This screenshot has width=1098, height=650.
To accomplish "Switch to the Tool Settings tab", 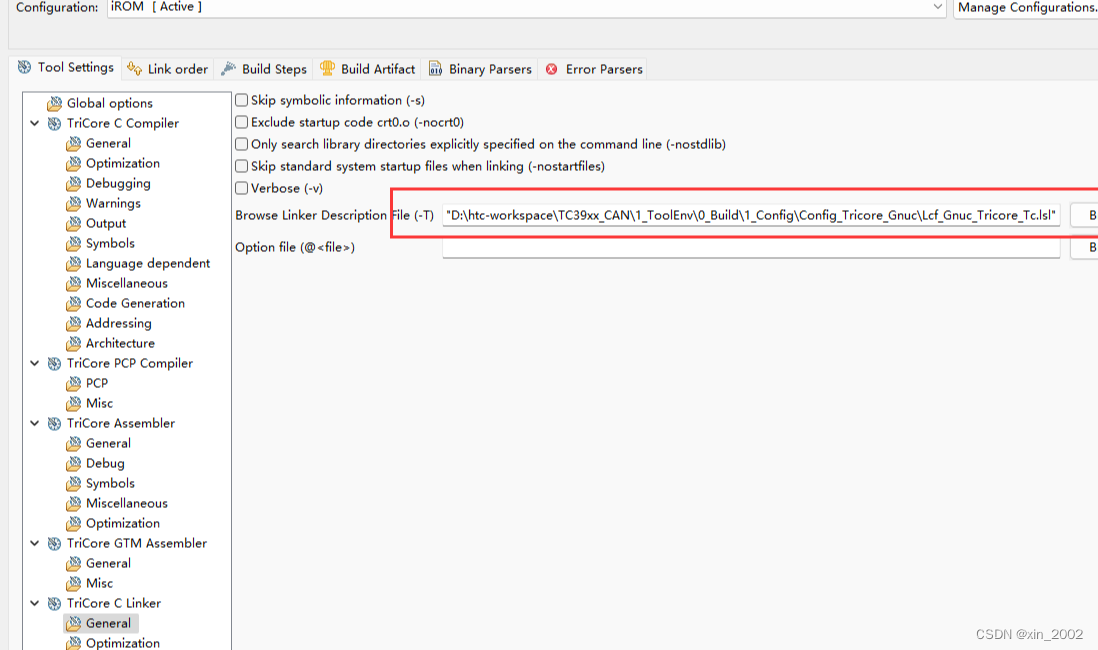I will point(66,67).
